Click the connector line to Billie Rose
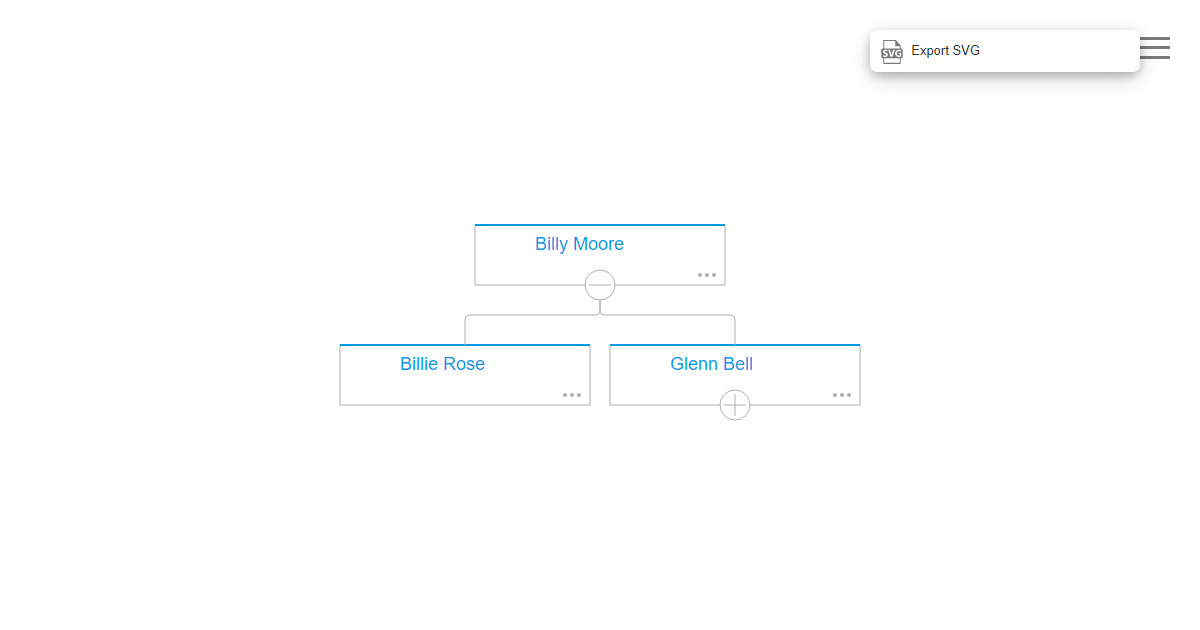The height and width of the screenshot is (630, 1200). pos(520,315)
